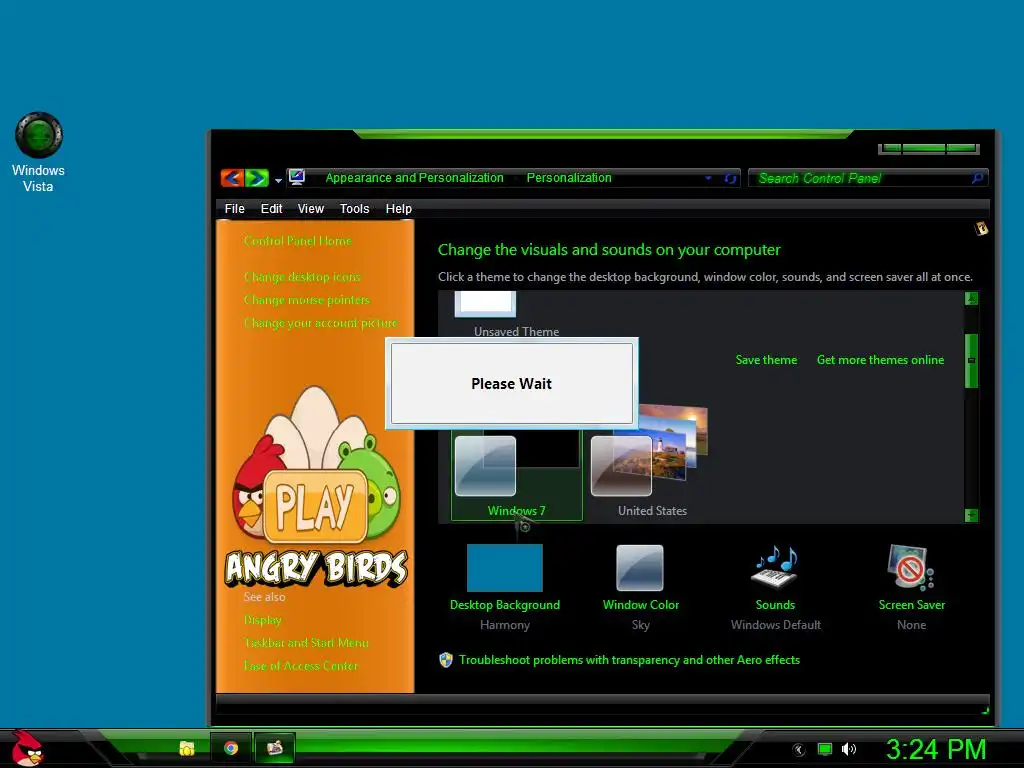1024x768 pixels.
Task: Click the Screen Saver label
Action: (x=912, y=605)
